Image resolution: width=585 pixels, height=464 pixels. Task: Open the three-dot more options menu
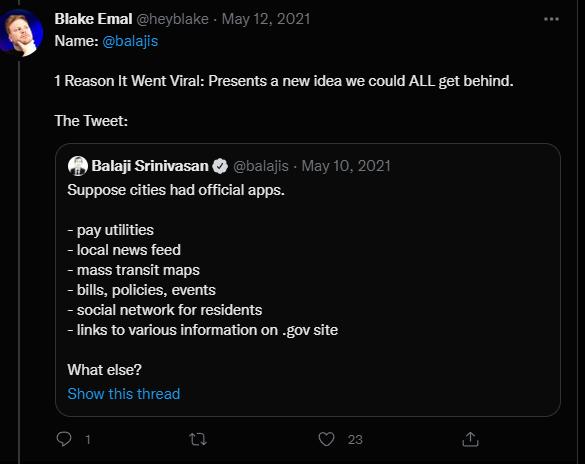coord(551,19)
